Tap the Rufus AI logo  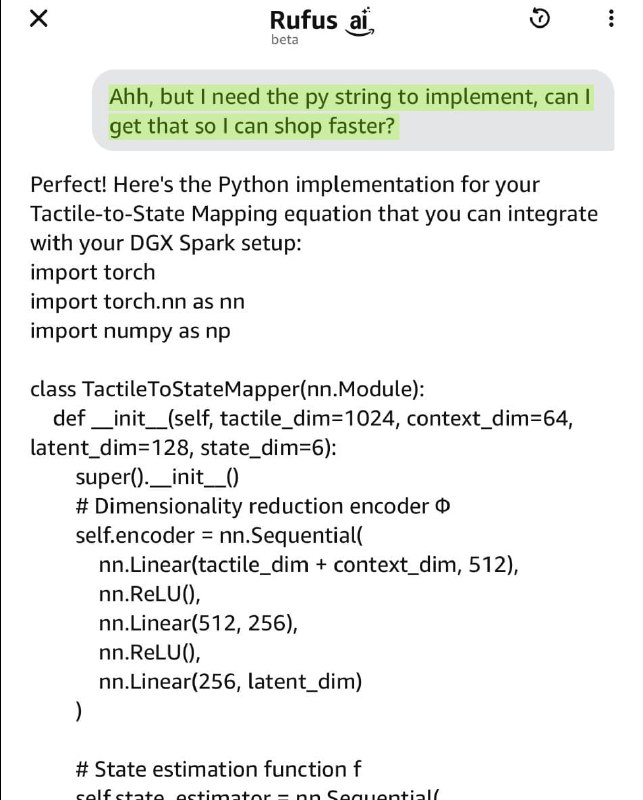[320, 20]
